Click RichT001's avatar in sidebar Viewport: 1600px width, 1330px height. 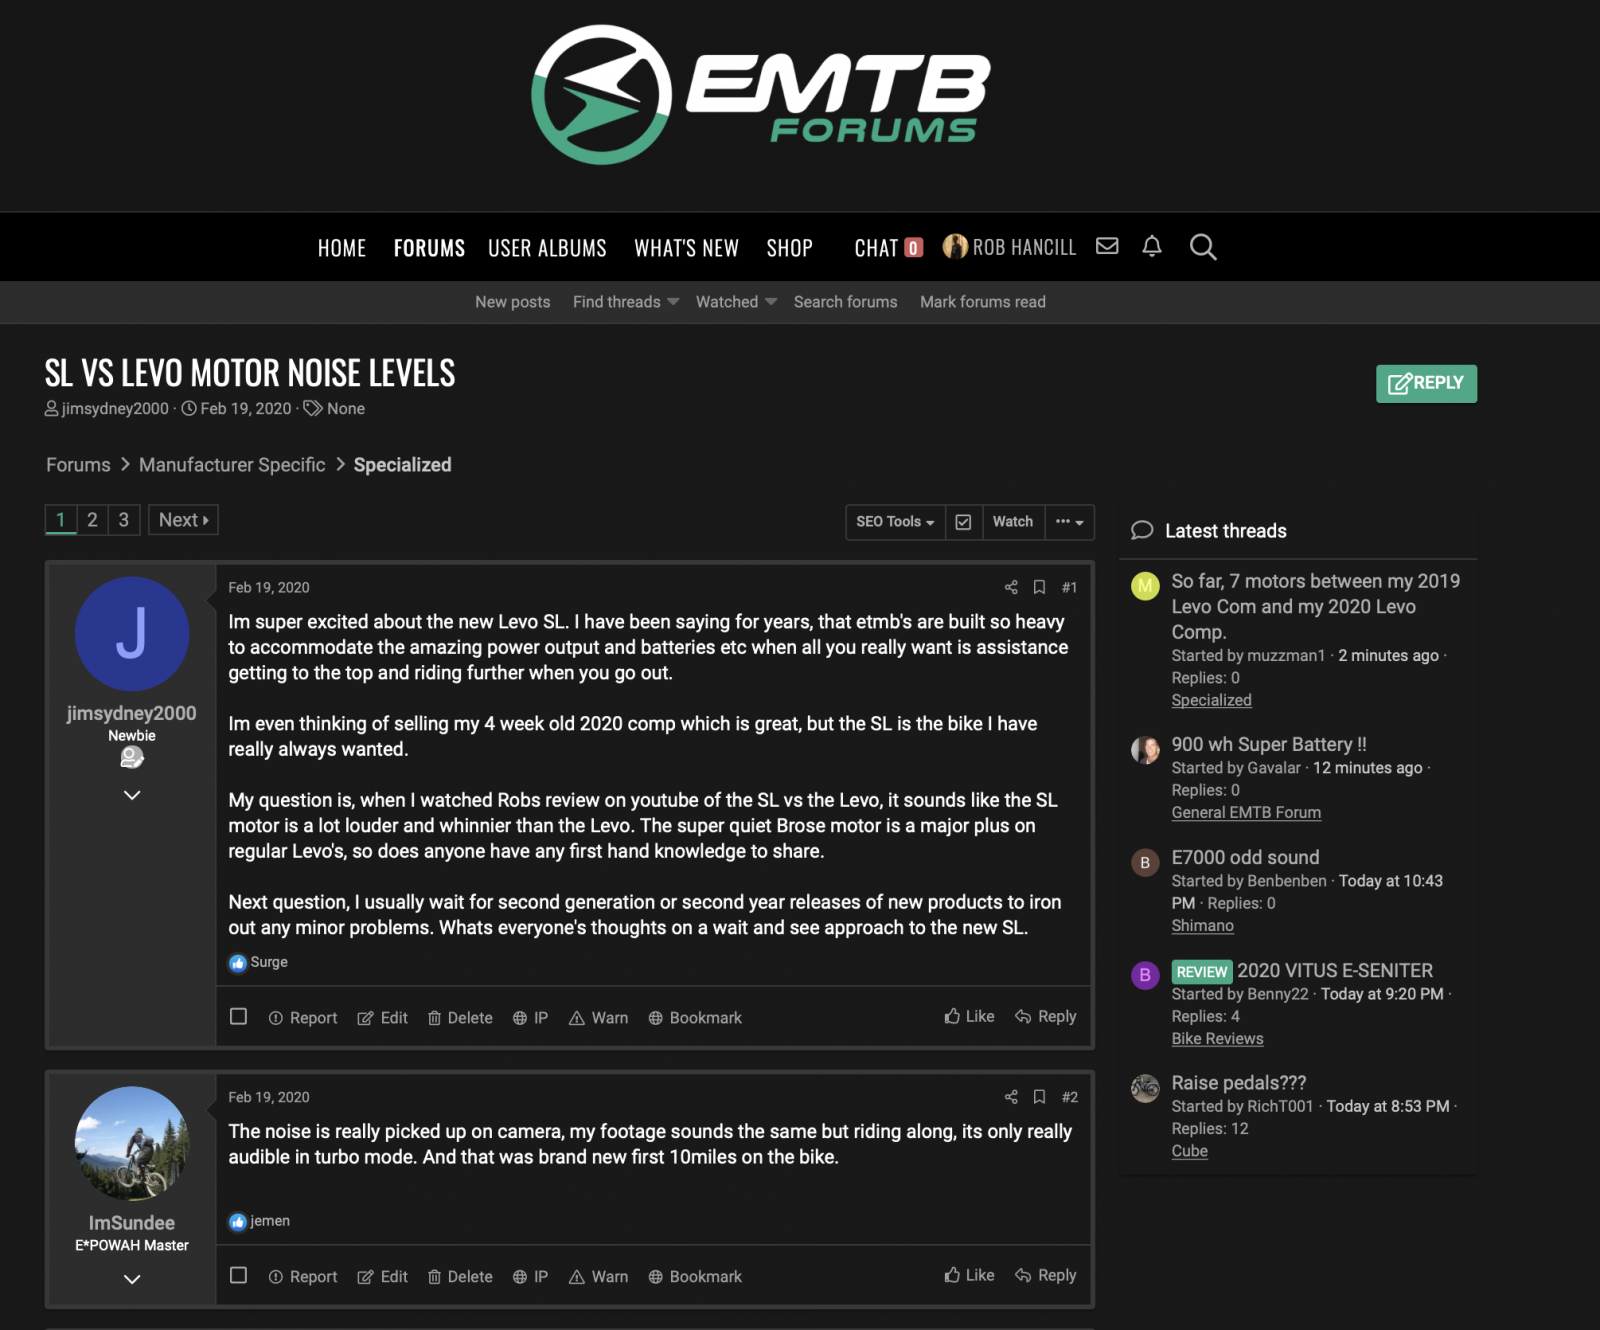click(x=1145, y=1088)
